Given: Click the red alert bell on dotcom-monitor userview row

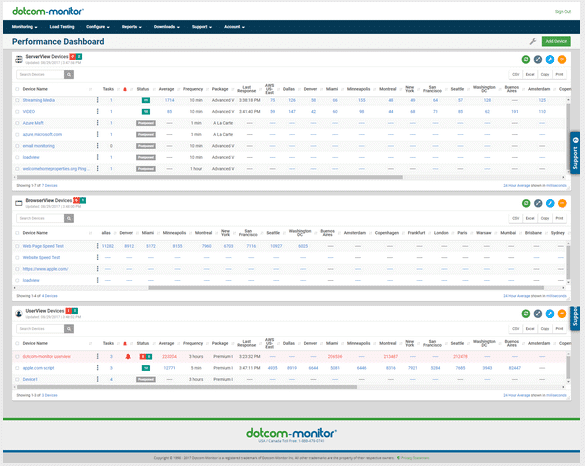Looking at the screenshot, I should (128, 357).
